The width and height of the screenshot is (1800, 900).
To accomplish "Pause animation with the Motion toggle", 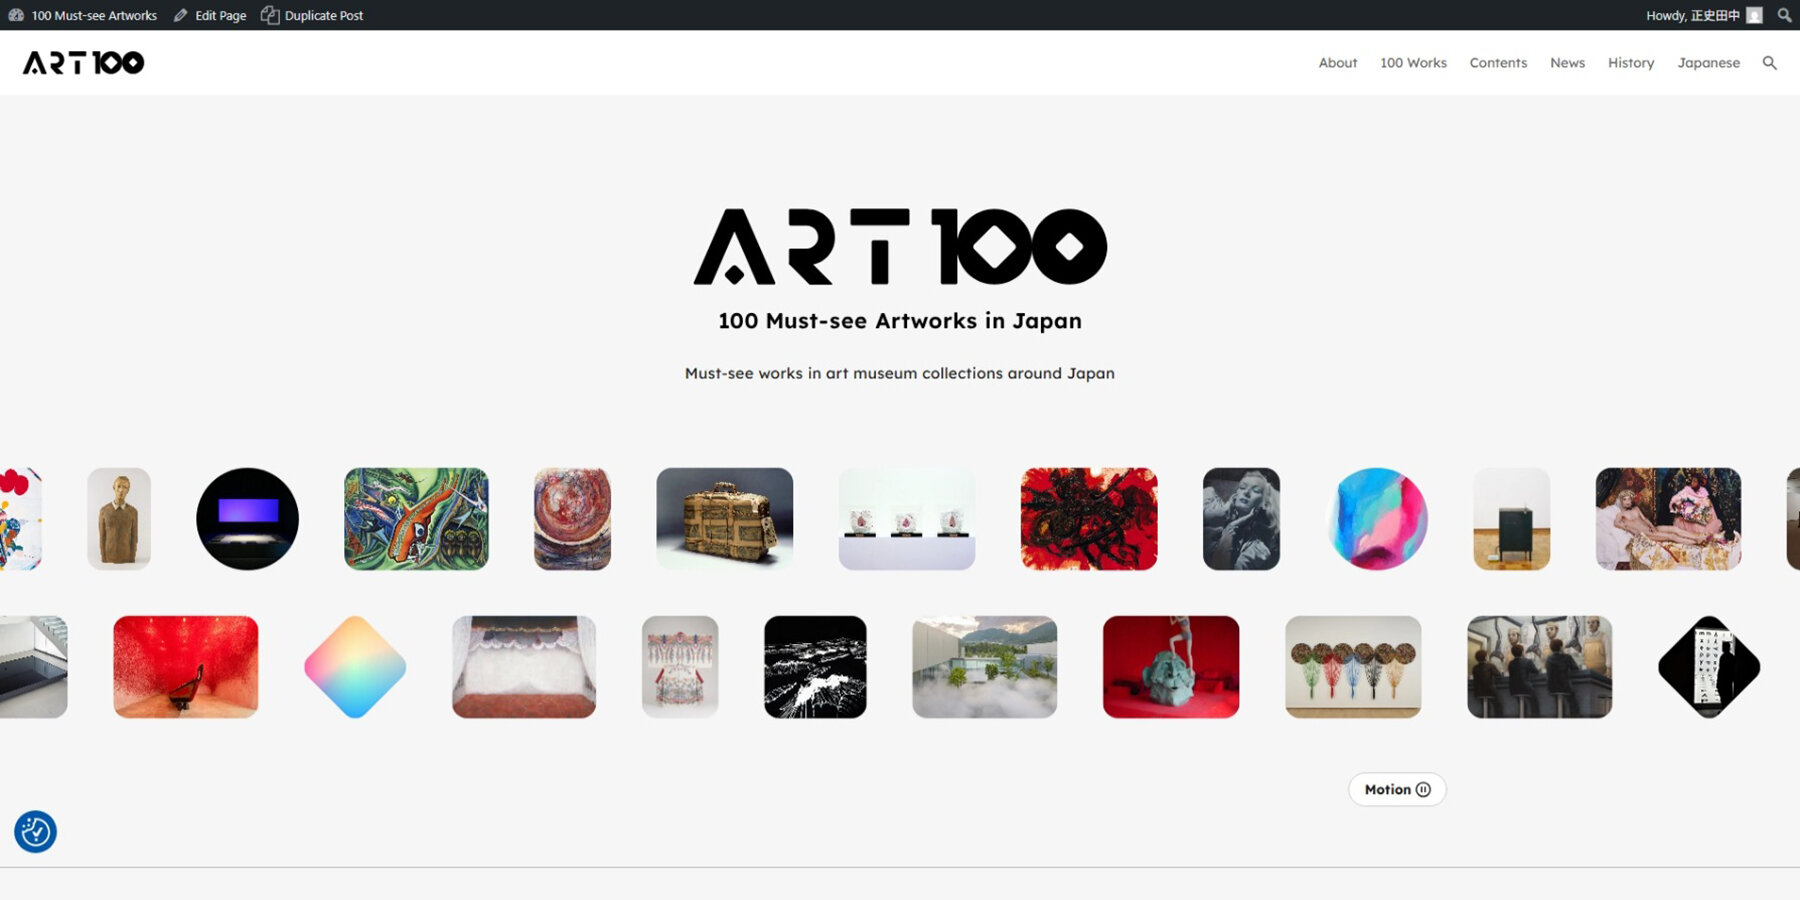I will [x=1397, y=789].
